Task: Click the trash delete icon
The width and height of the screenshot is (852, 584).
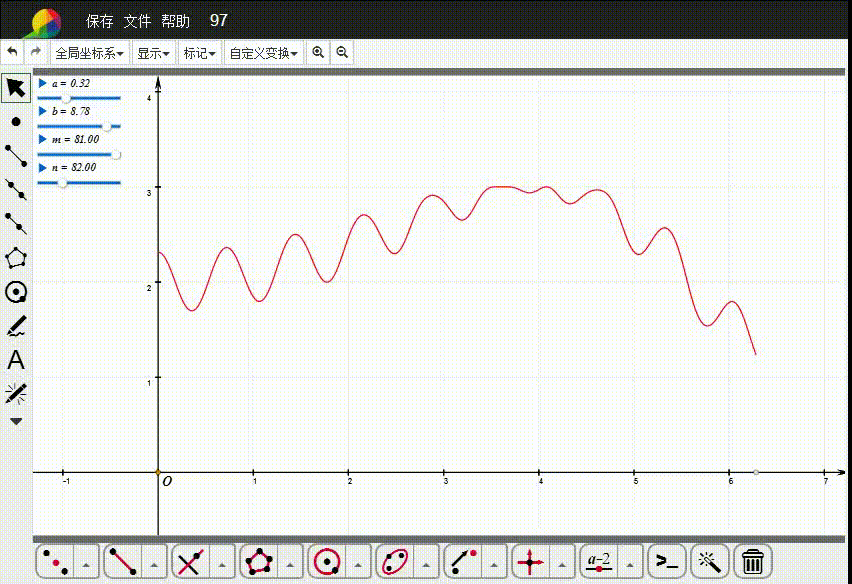Action: click(x=753, y=562)
